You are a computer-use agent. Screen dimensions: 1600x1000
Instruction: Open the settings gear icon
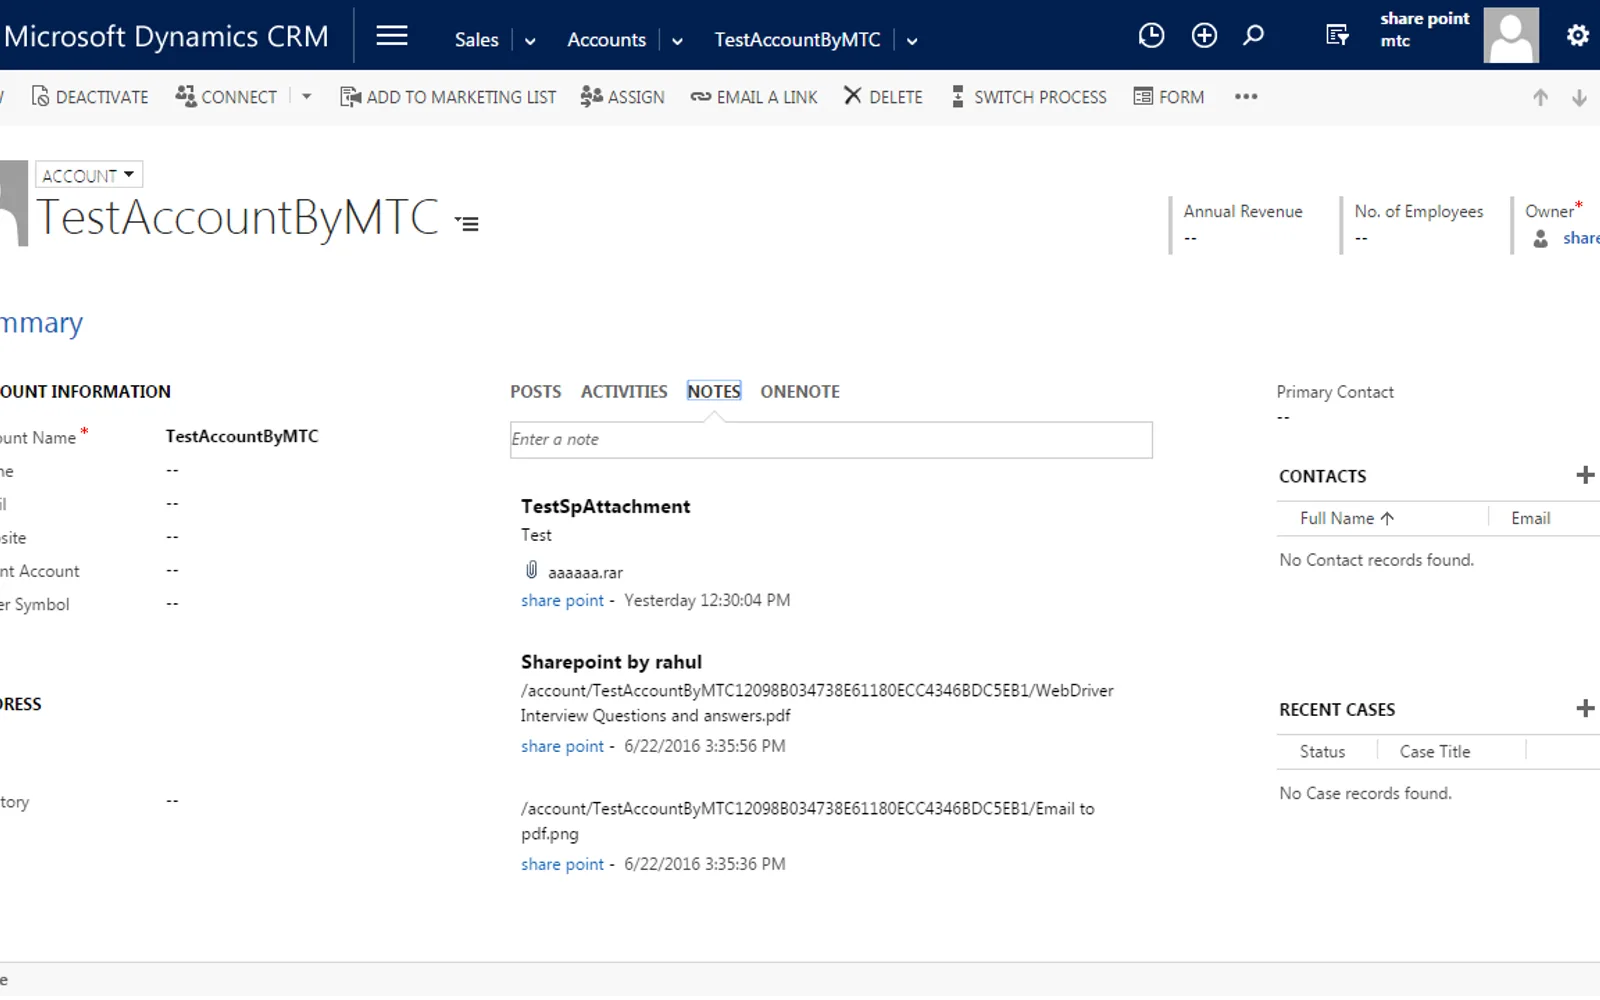coord(1577,36)
